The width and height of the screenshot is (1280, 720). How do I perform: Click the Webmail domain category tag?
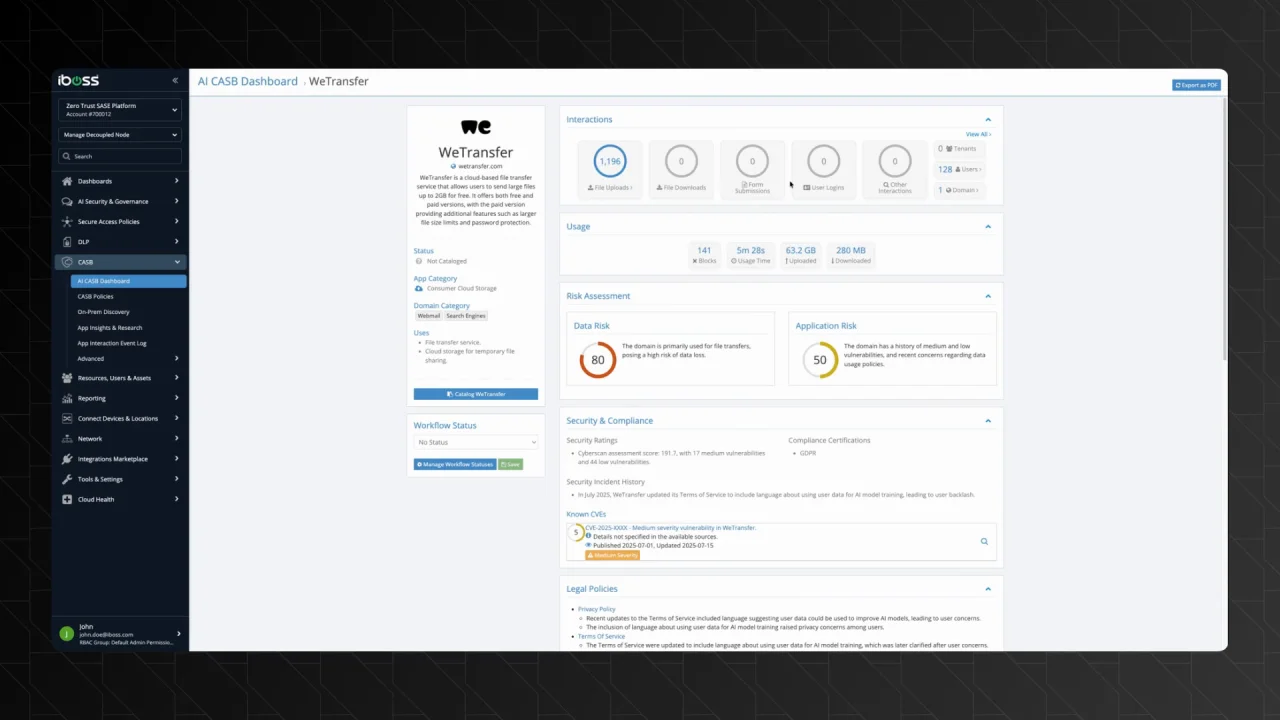click(x=429, y=316)
